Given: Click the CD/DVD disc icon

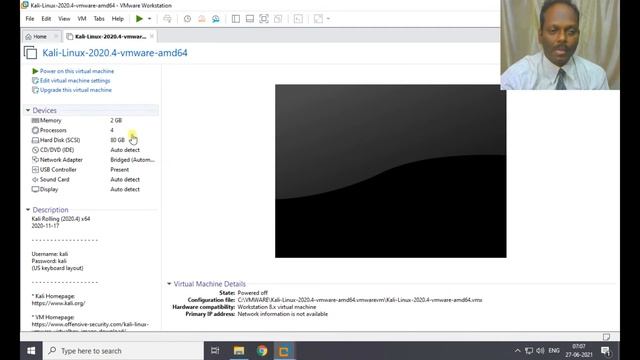Looking at the screenshot, I should pos(35,150).
